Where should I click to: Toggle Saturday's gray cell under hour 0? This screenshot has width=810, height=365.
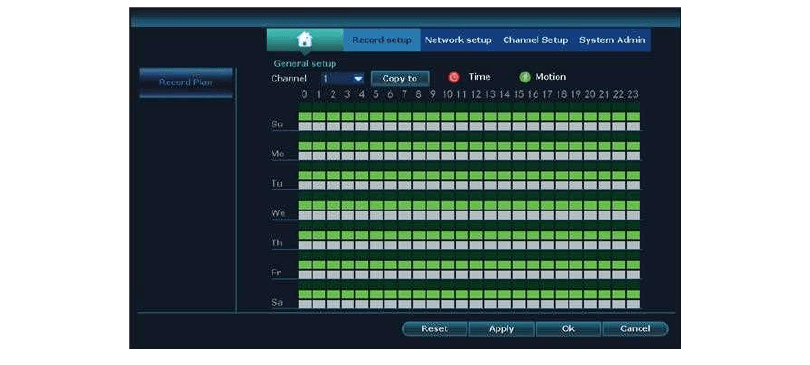[x=305, y=304]
